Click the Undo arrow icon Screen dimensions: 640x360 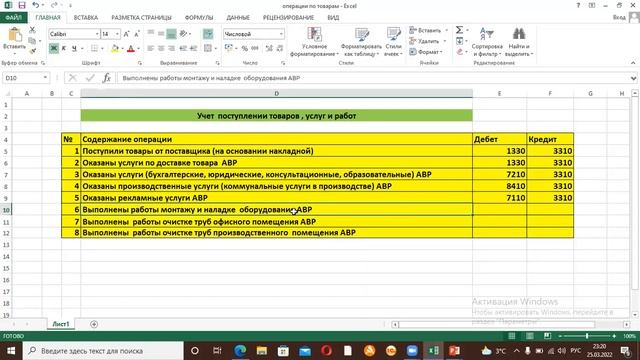coord(36,5)
